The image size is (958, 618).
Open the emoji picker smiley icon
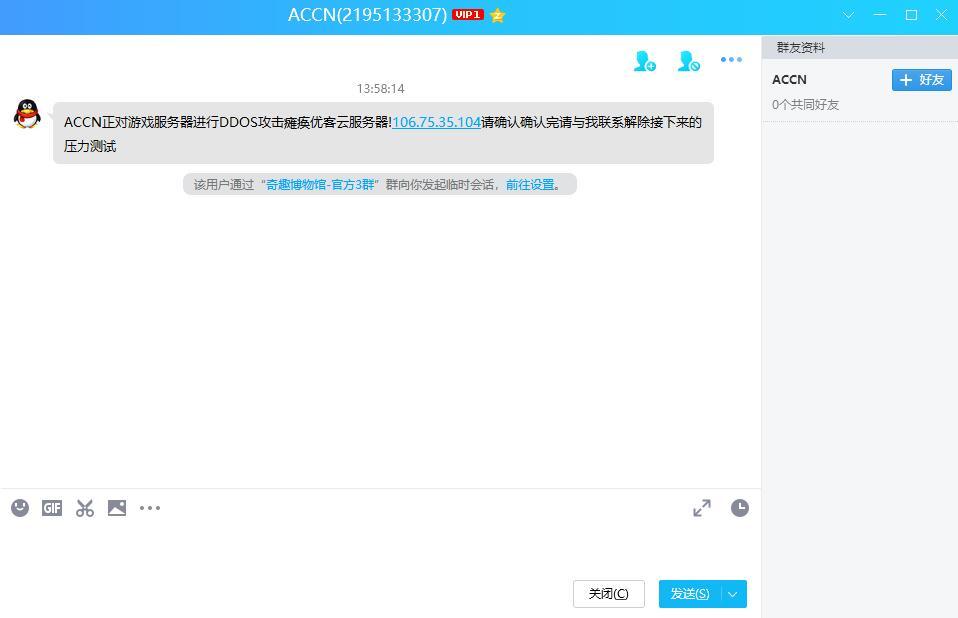click(x=20, y=507)
